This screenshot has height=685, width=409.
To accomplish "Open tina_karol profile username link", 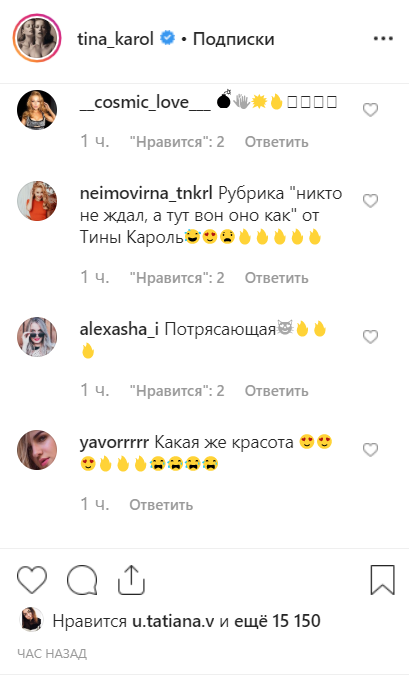I will coord(115,39).
